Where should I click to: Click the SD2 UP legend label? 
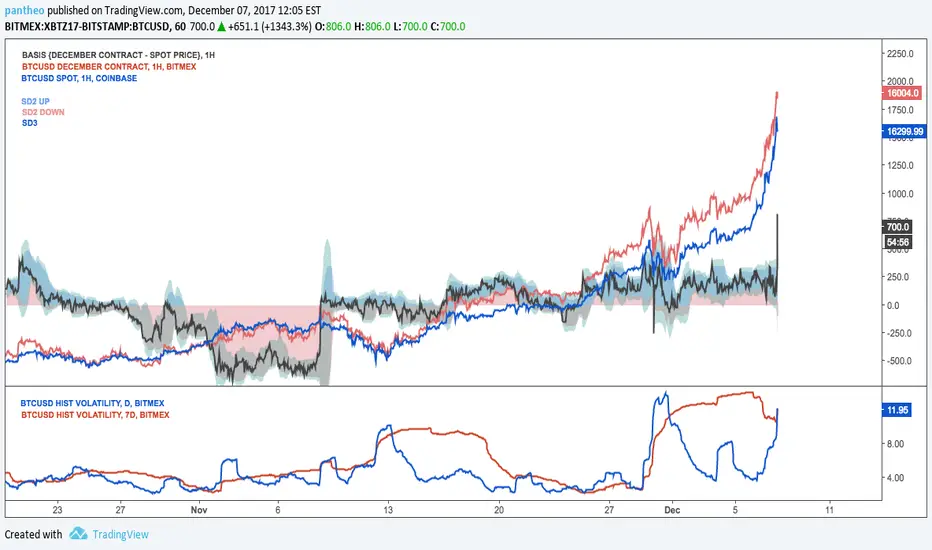(35, 101)
